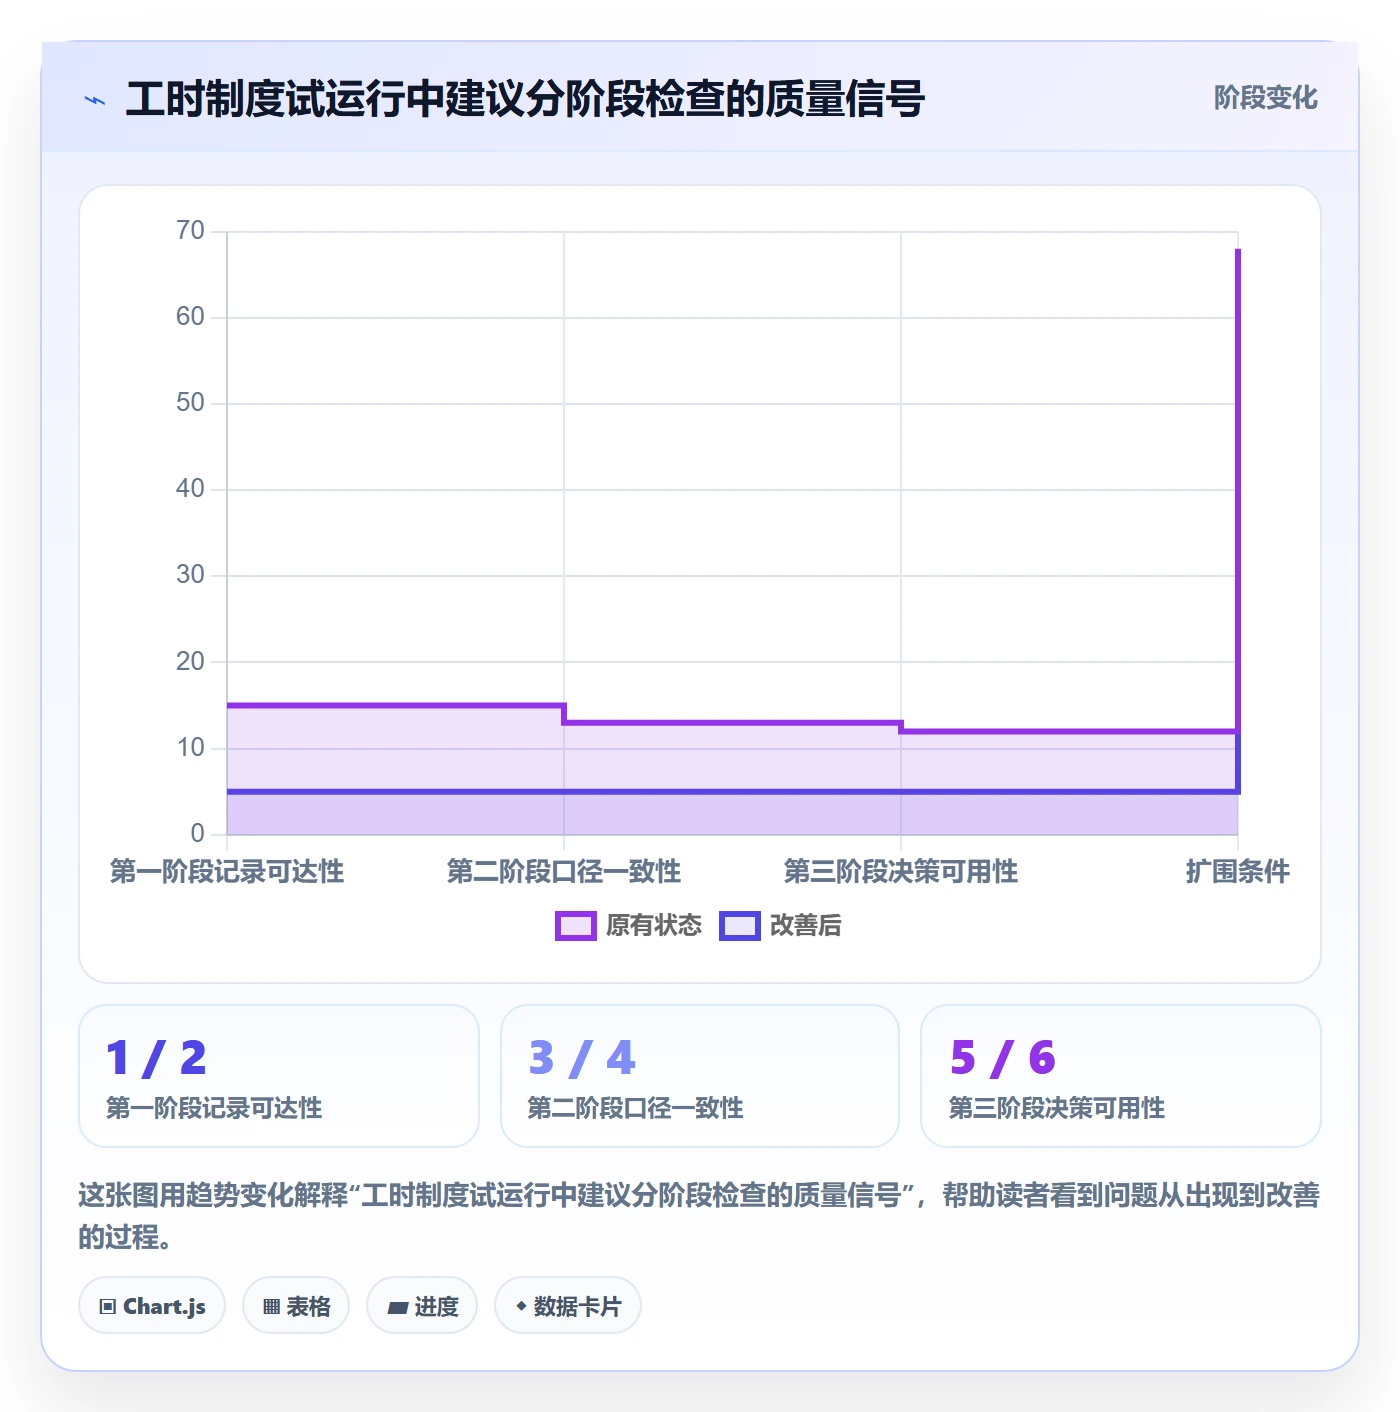Click y-axis value 20
The image size is (1400, 1412).
pos(190,662)
